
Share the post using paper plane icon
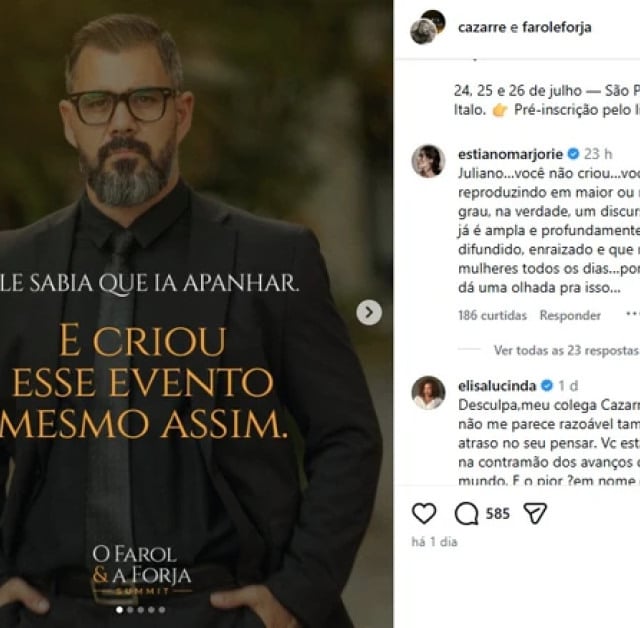click(535, 513)
